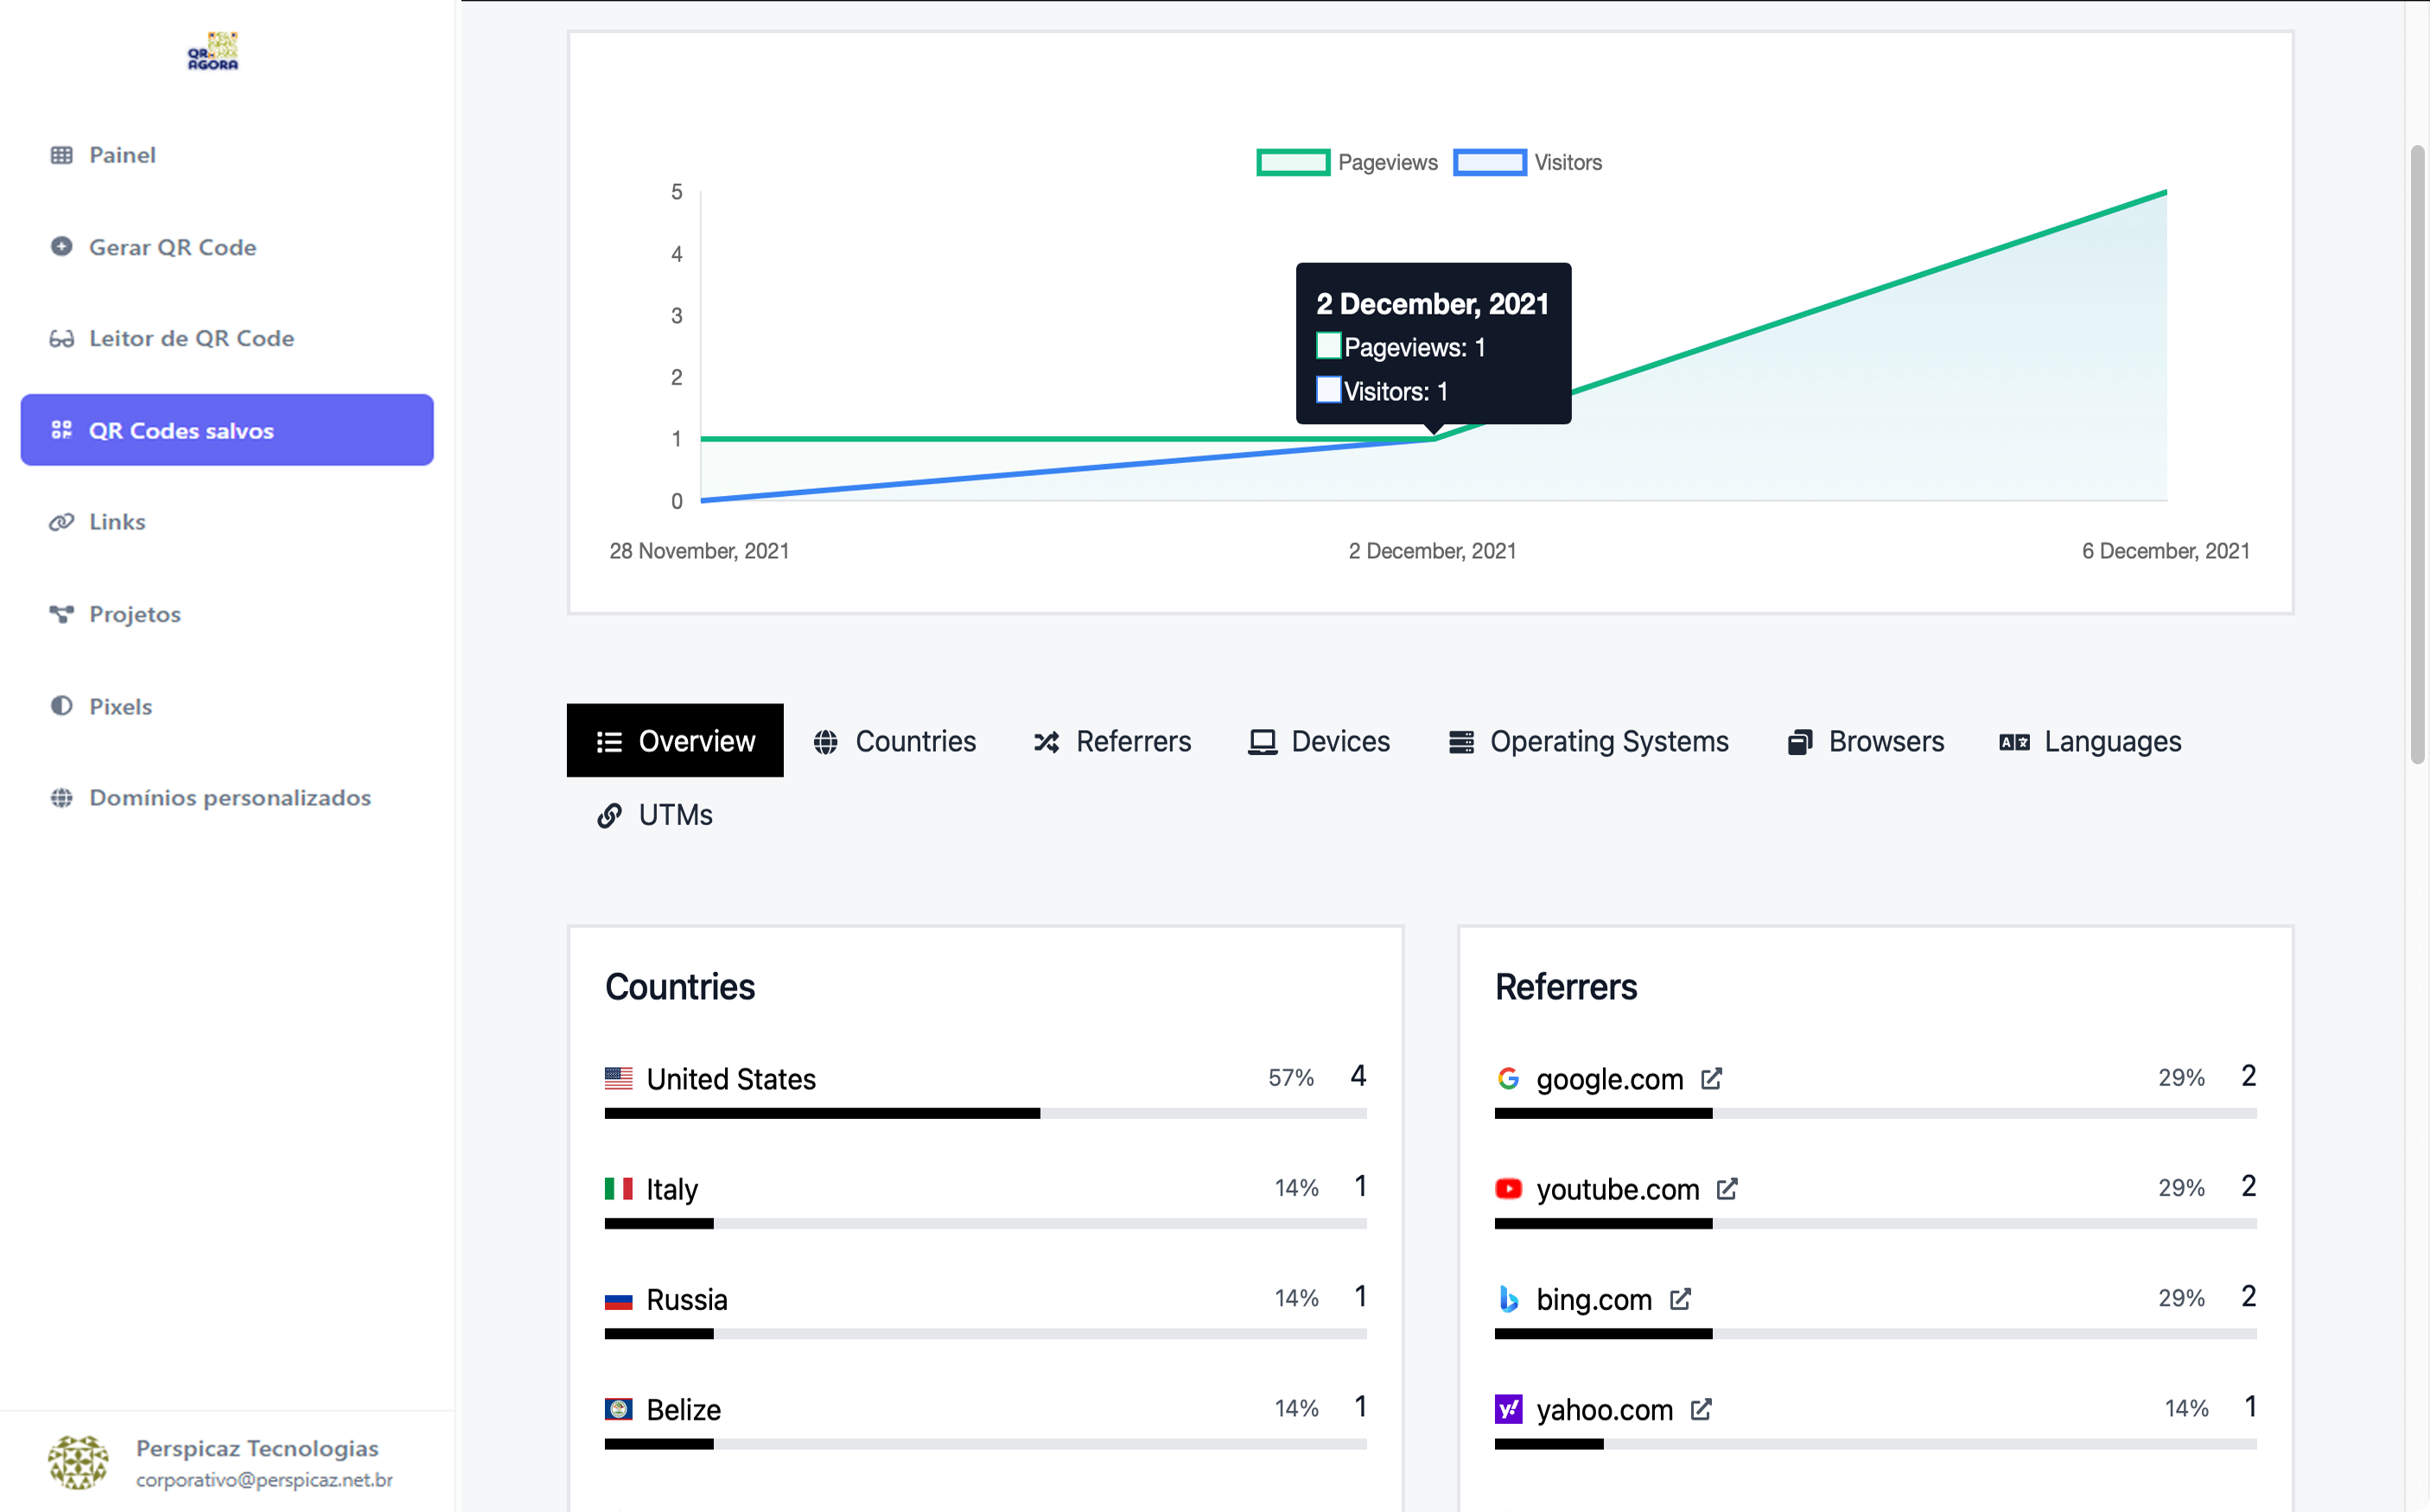This screenshot has height=1512, width=2430.
Task: Open Gerar QR Code page
Action: click(x=172, y=247)
